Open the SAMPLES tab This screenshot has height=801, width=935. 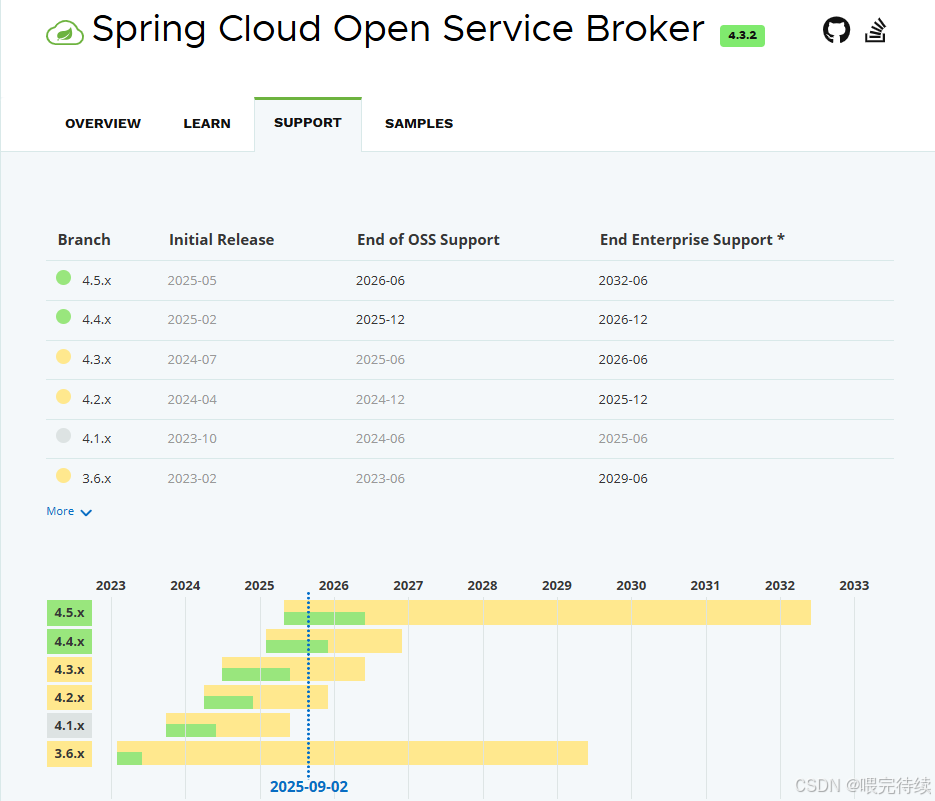click(x=419, y=123)
